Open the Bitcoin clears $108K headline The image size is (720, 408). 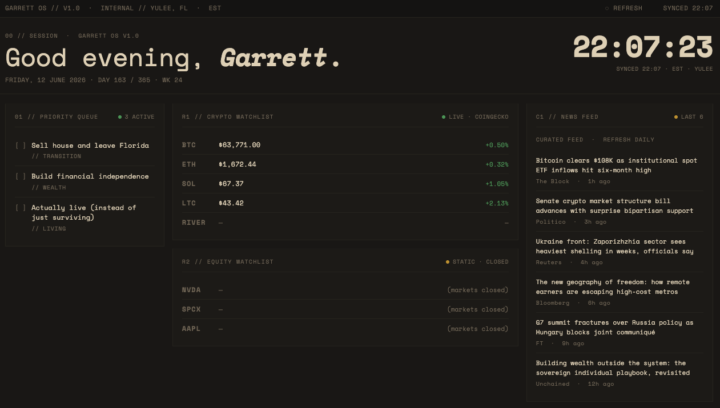click(616, 165)
